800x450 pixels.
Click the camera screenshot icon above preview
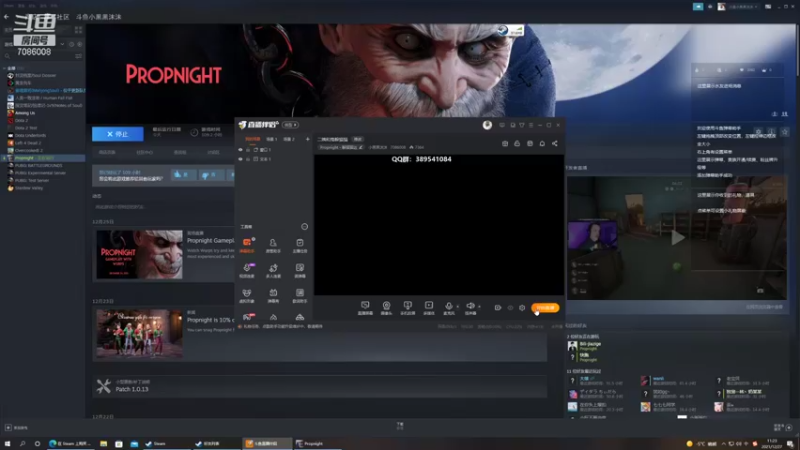(x=505, y=144)
